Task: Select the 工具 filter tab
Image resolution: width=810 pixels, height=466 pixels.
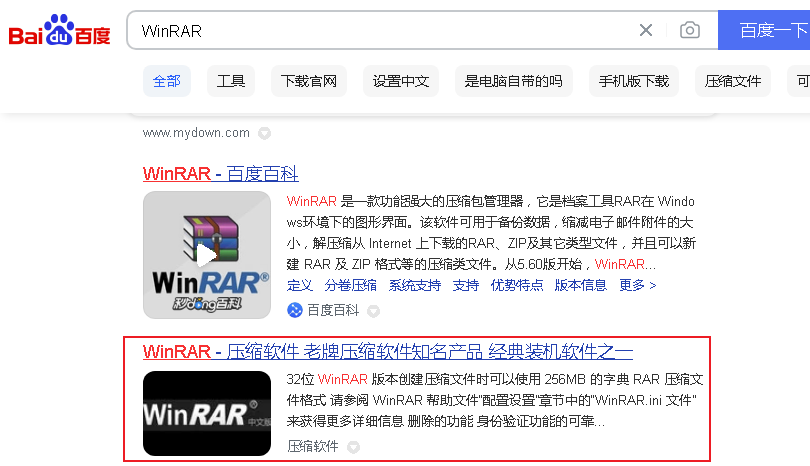Action: tap(230, 81)
